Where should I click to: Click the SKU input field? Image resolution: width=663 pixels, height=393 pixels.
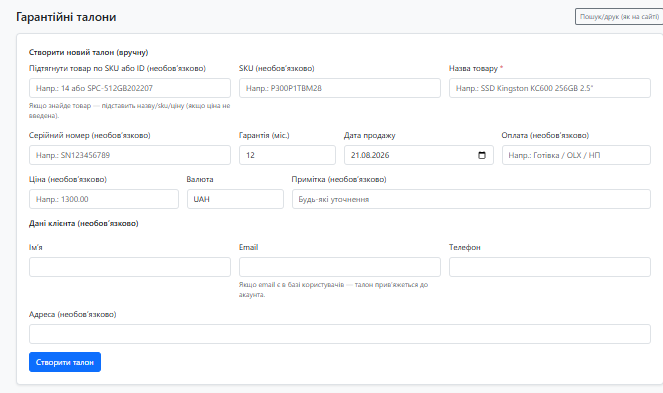pyautogui.click(x=340, y=88)
